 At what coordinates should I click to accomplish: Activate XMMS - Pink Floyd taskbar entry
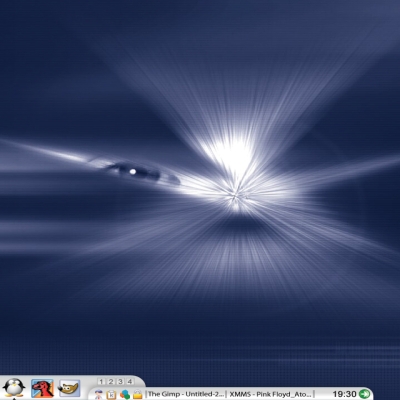pyautogui.click(x=270, y=394)
